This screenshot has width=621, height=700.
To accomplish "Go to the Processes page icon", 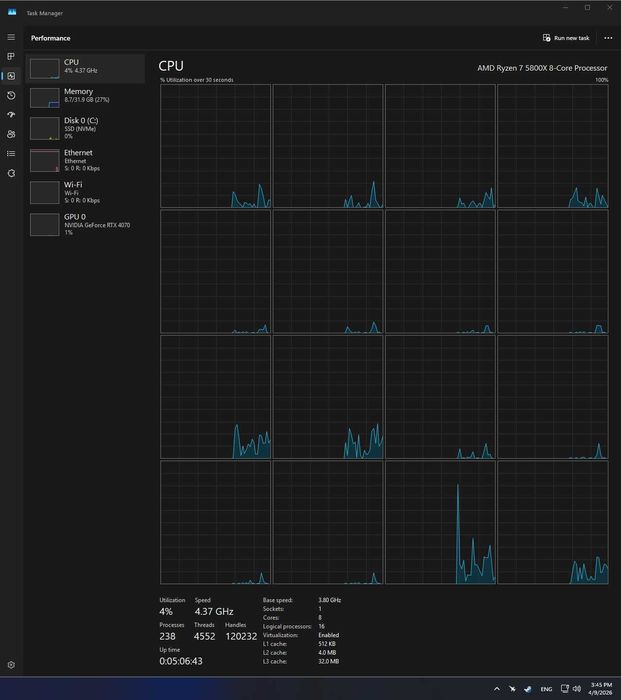I will pyautogui.click(x=11, y=56).
